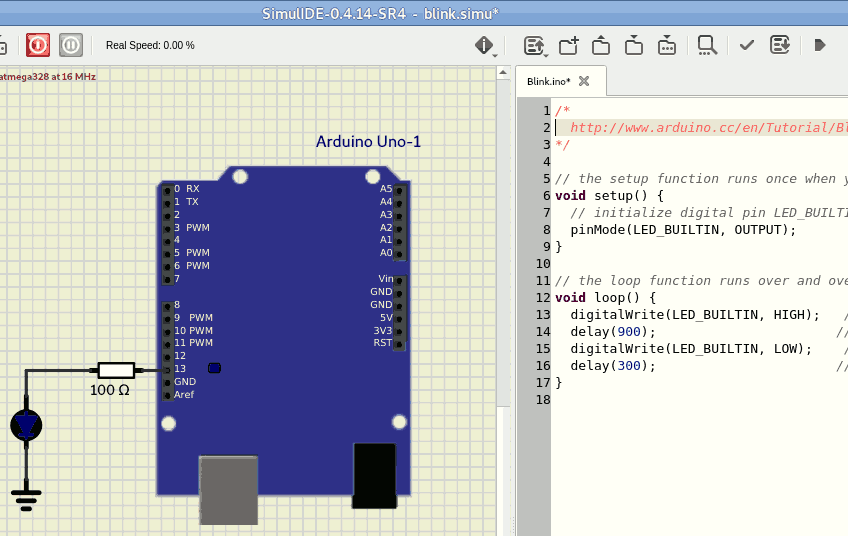
Task: Select the ground symbol in the circuit
Action: click(x=26, y=499)
